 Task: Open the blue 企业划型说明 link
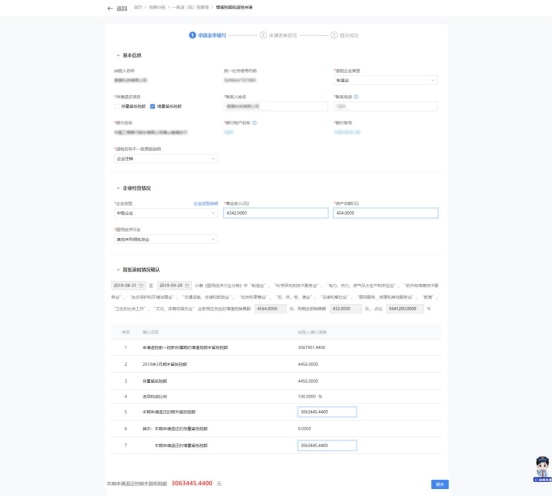pos(206,203)
